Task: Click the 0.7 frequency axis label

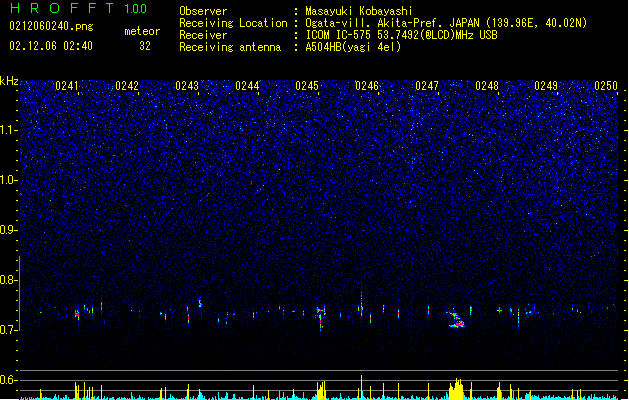Action: (x=9, y=330)
